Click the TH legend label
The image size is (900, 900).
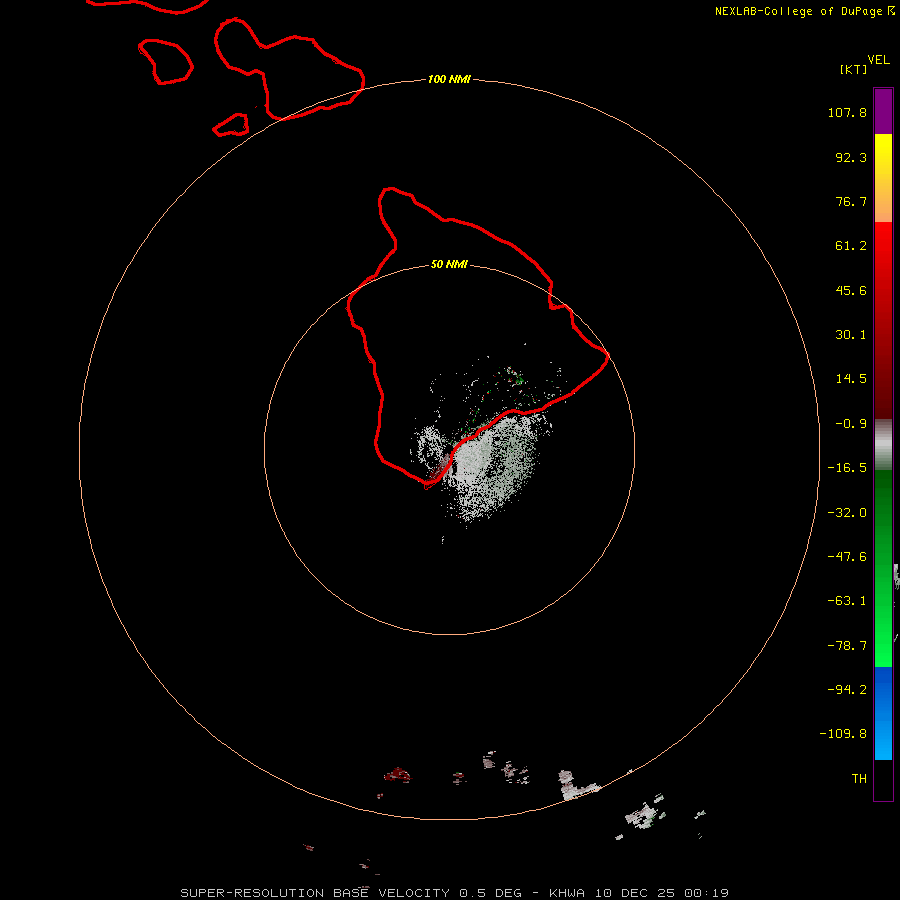coord(859,779)
